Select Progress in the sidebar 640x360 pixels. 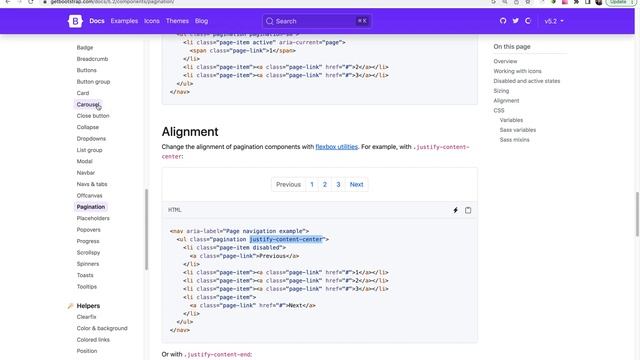(x=88, y=241)
